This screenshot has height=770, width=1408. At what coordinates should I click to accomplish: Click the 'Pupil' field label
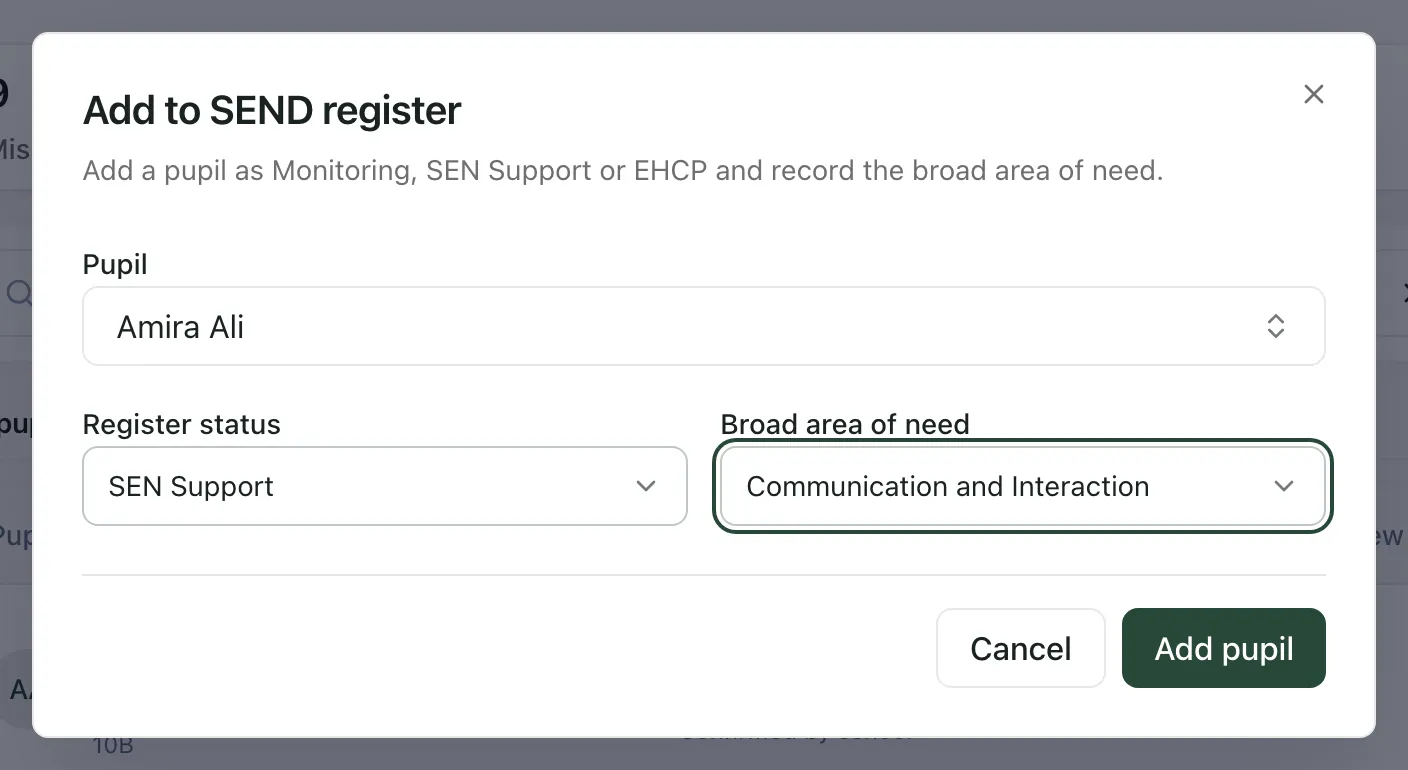pos(115,264)
